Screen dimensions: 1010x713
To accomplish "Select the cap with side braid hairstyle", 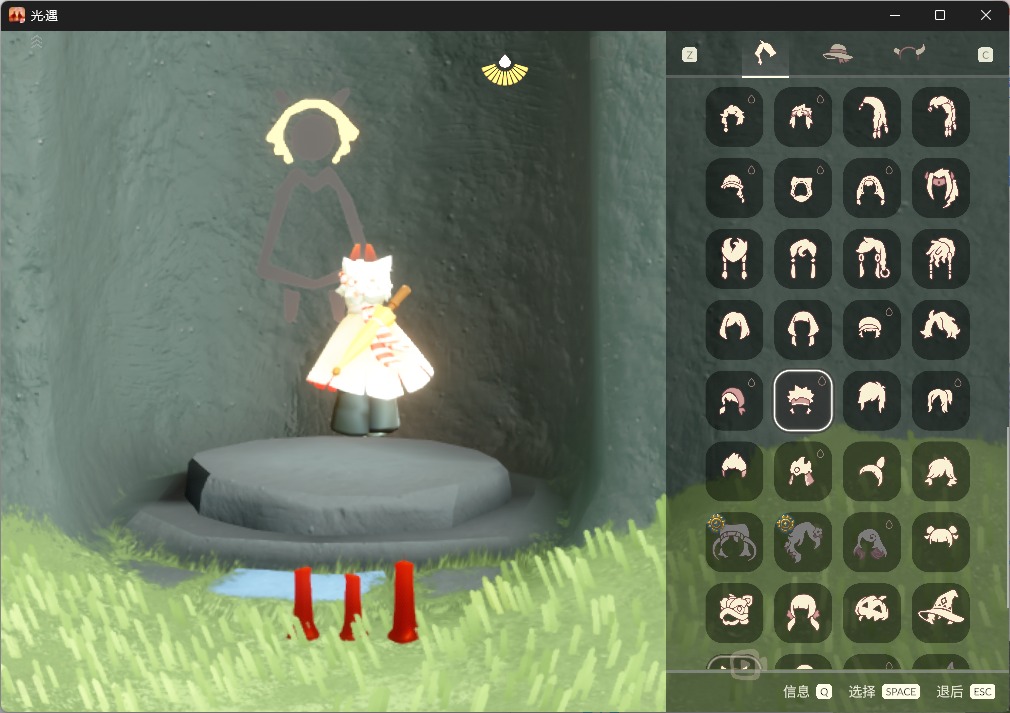I will point(734,188).
